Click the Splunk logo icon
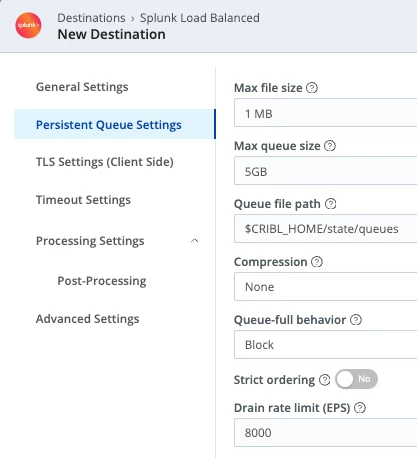The width and height of the screenshot is (417, 458). click(28, 25)
